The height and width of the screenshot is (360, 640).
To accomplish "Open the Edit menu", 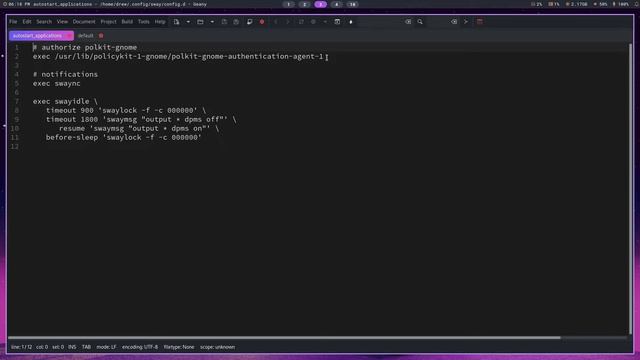I will 27,22.
